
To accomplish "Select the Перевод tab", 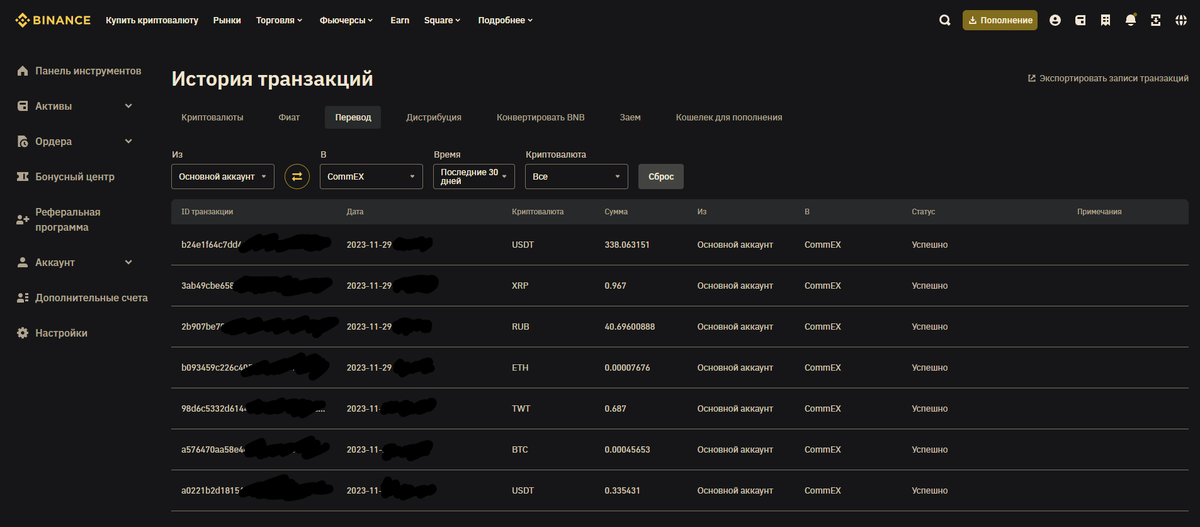I will [x=353, y=117].
